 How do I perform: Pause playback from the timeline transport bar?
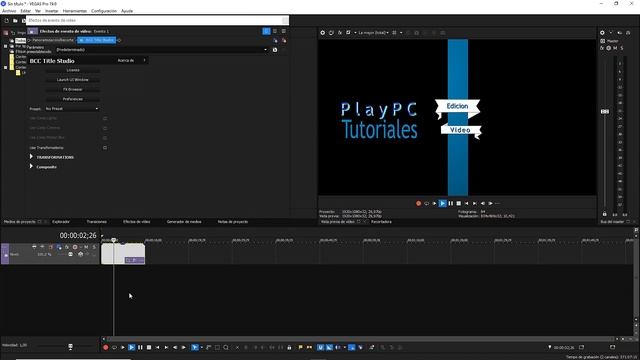click(140, 347)
